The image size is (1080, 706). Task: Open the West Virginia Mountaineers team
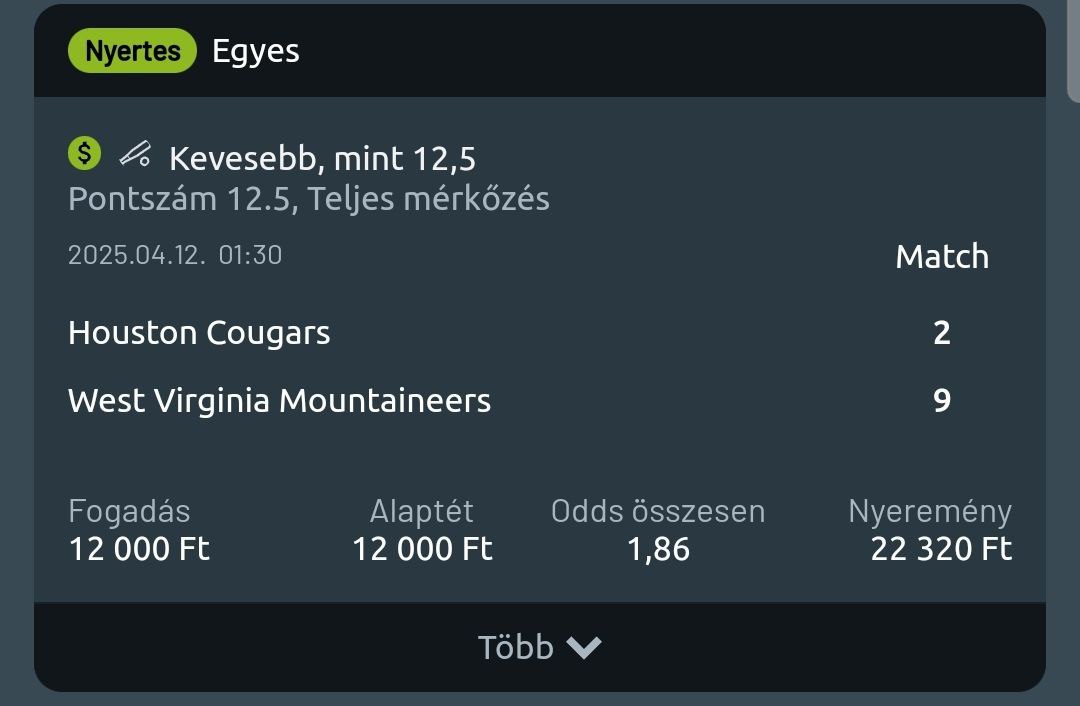click(279, 401)
